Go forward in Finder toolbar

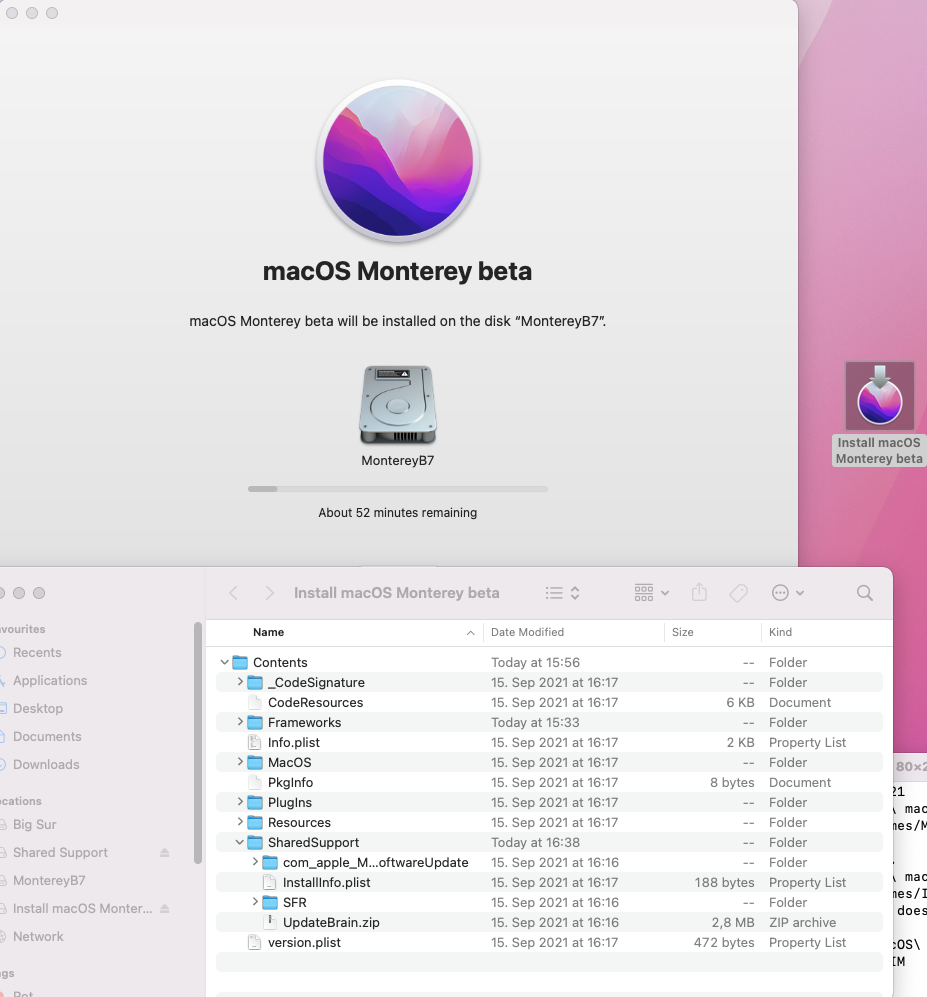tap(270, 593)
